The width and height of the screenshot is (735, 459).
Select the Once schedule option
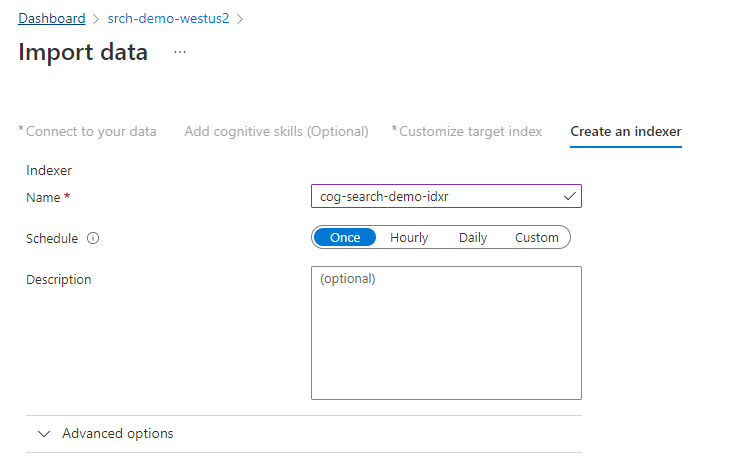click(345, 238)
